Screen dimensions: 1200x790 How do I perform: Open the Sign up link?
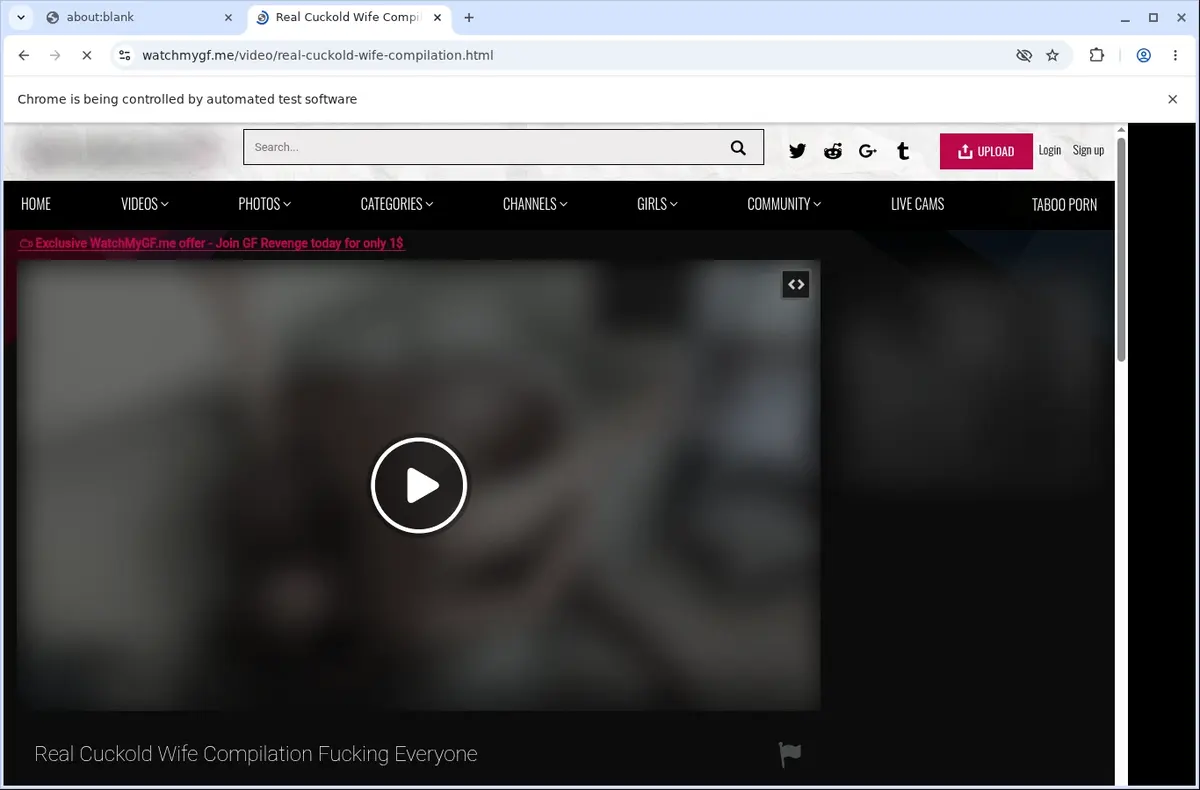(x=1088, y=150)
